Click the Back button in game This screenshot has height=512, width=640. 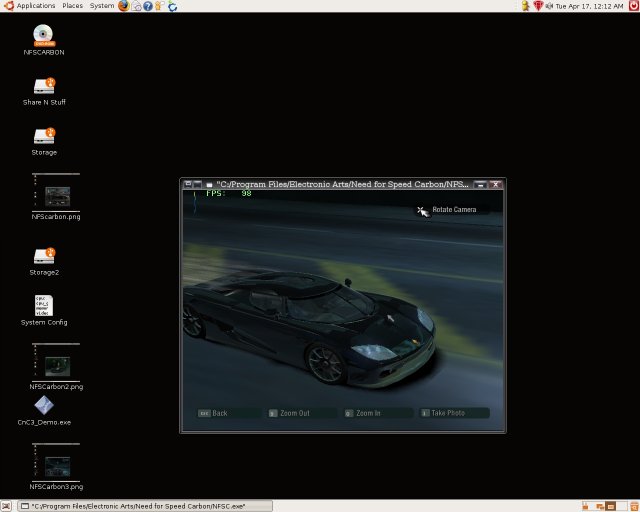[228, 413]
